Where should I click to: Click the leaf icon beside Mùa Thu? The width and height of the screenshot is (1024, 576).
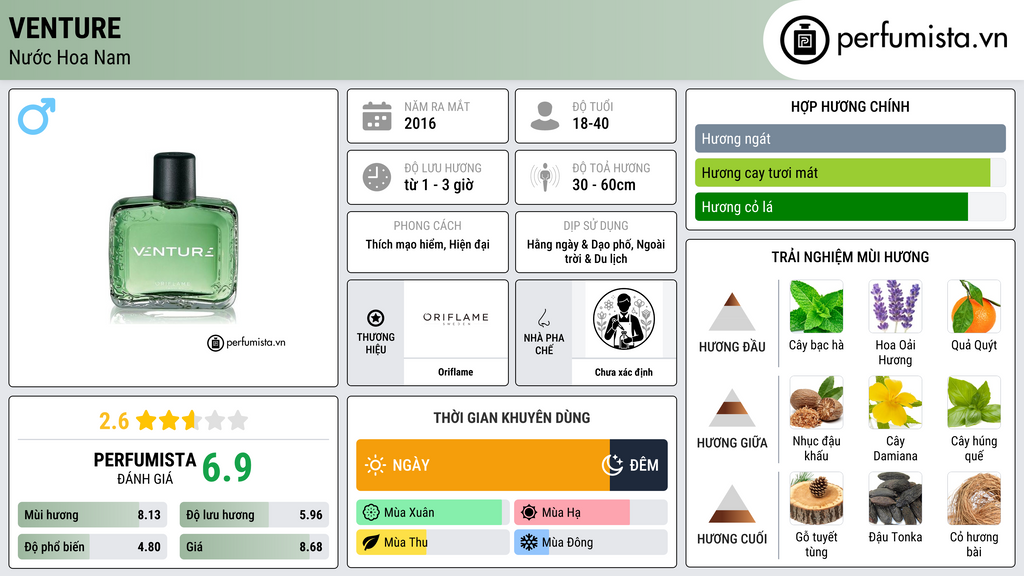[371, 542]
